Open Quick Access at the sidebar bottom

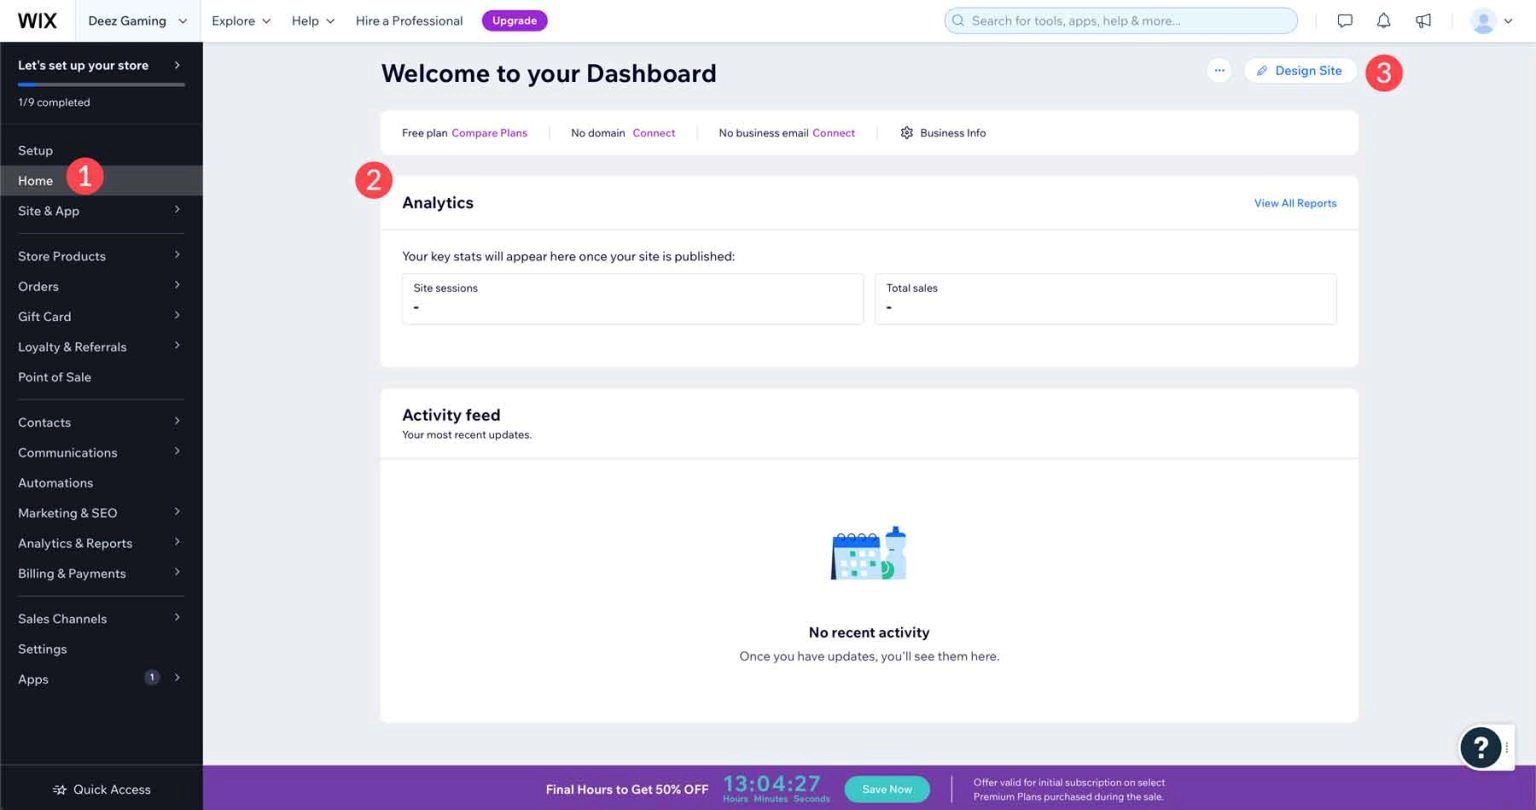click(x=101, y=789)
